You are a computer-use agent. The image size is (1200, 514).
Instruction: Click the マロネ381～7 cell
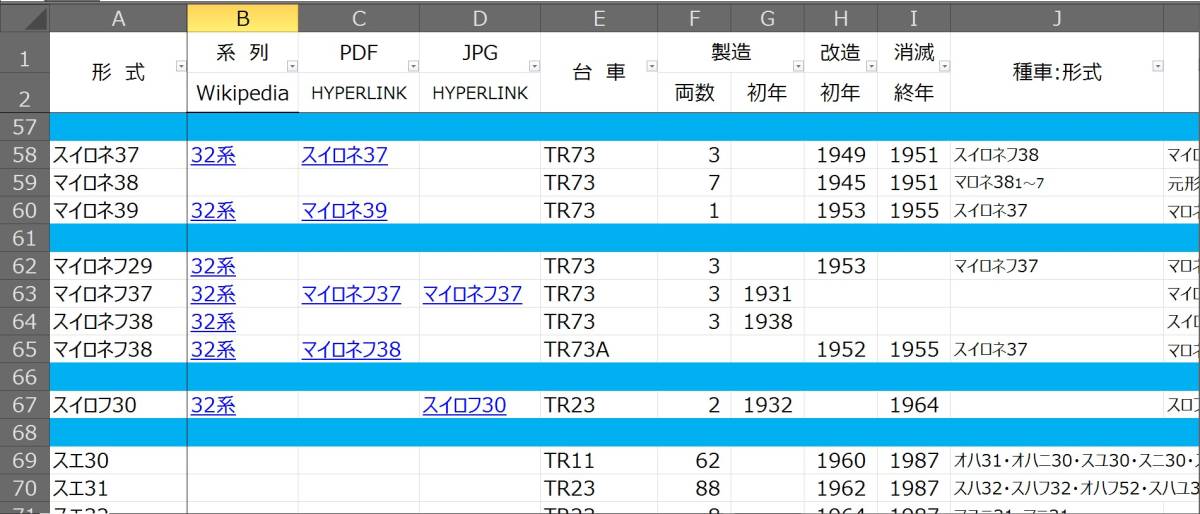(1057, 183)
